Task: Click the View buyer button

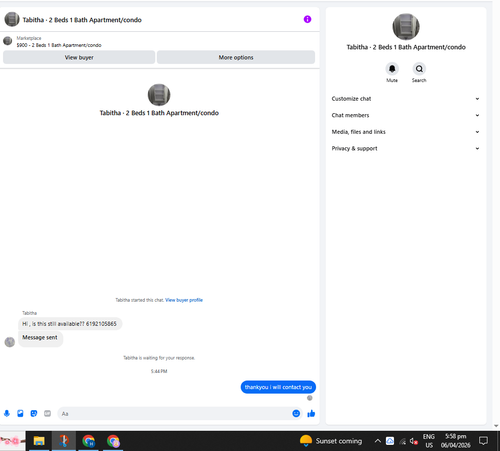Action: [79, 57]
